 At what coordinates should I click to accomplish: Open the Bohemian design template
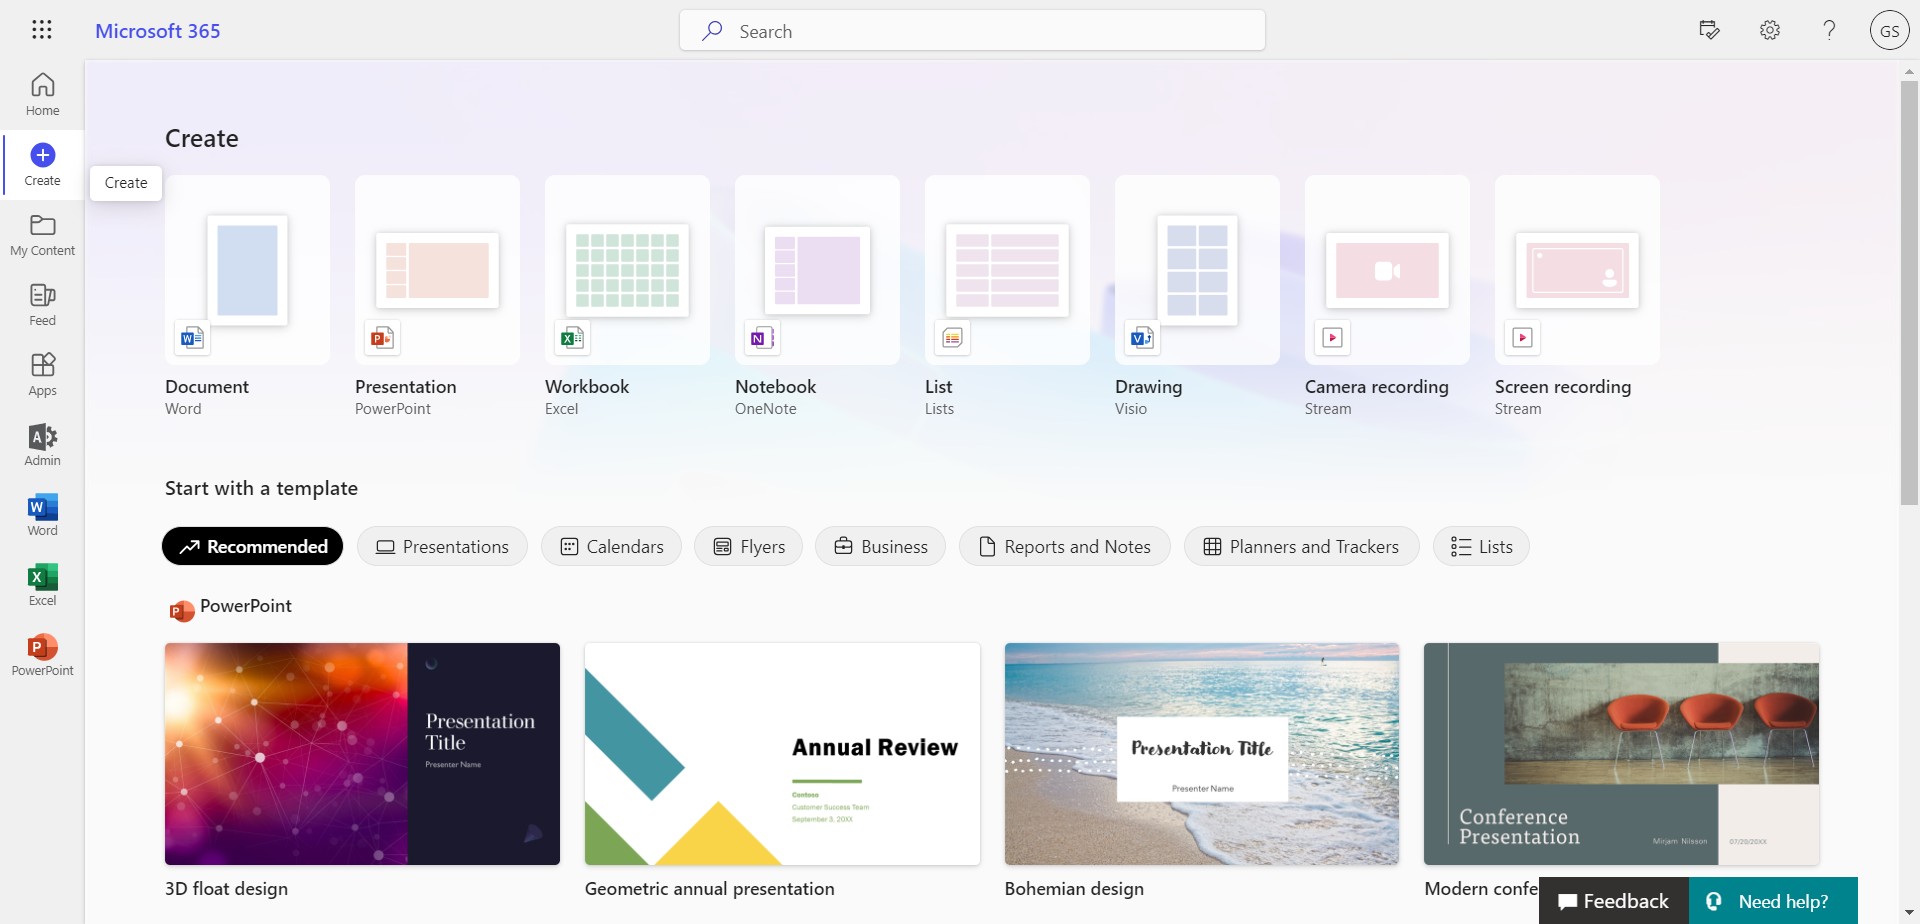1202,754
